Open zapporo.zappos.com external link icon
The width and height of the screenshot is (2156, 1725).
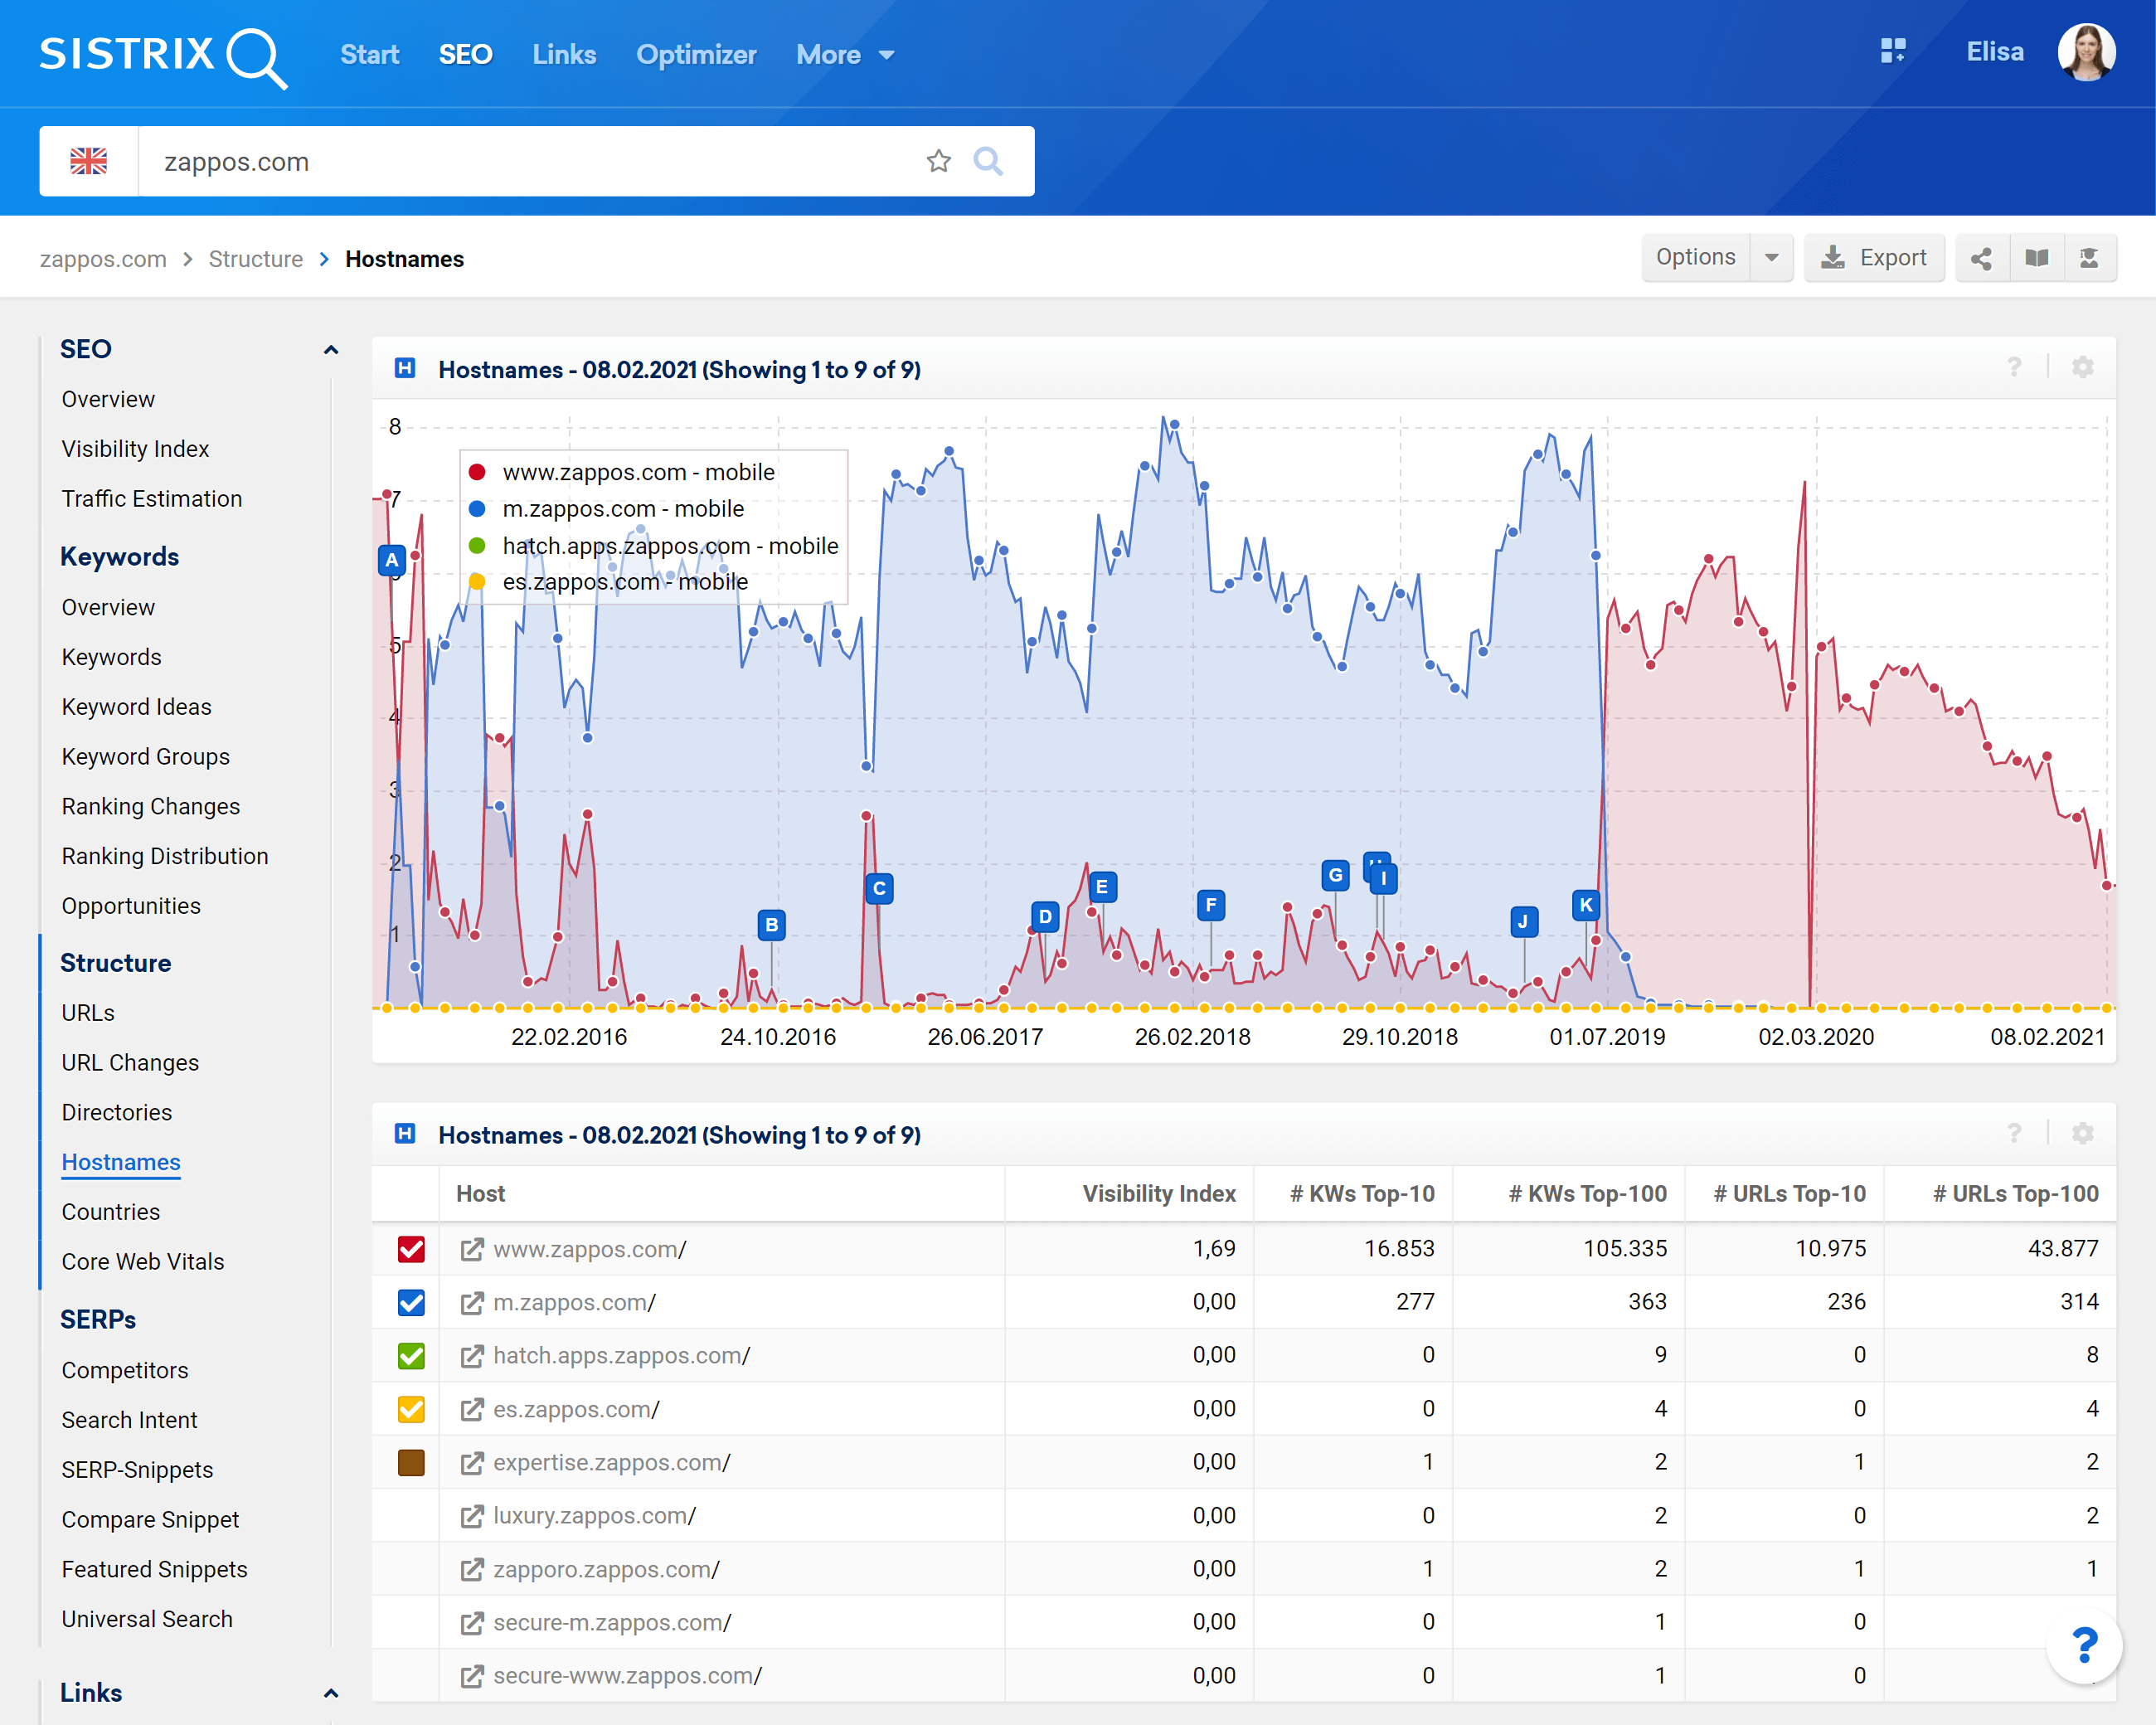(x=471, y=1570)
